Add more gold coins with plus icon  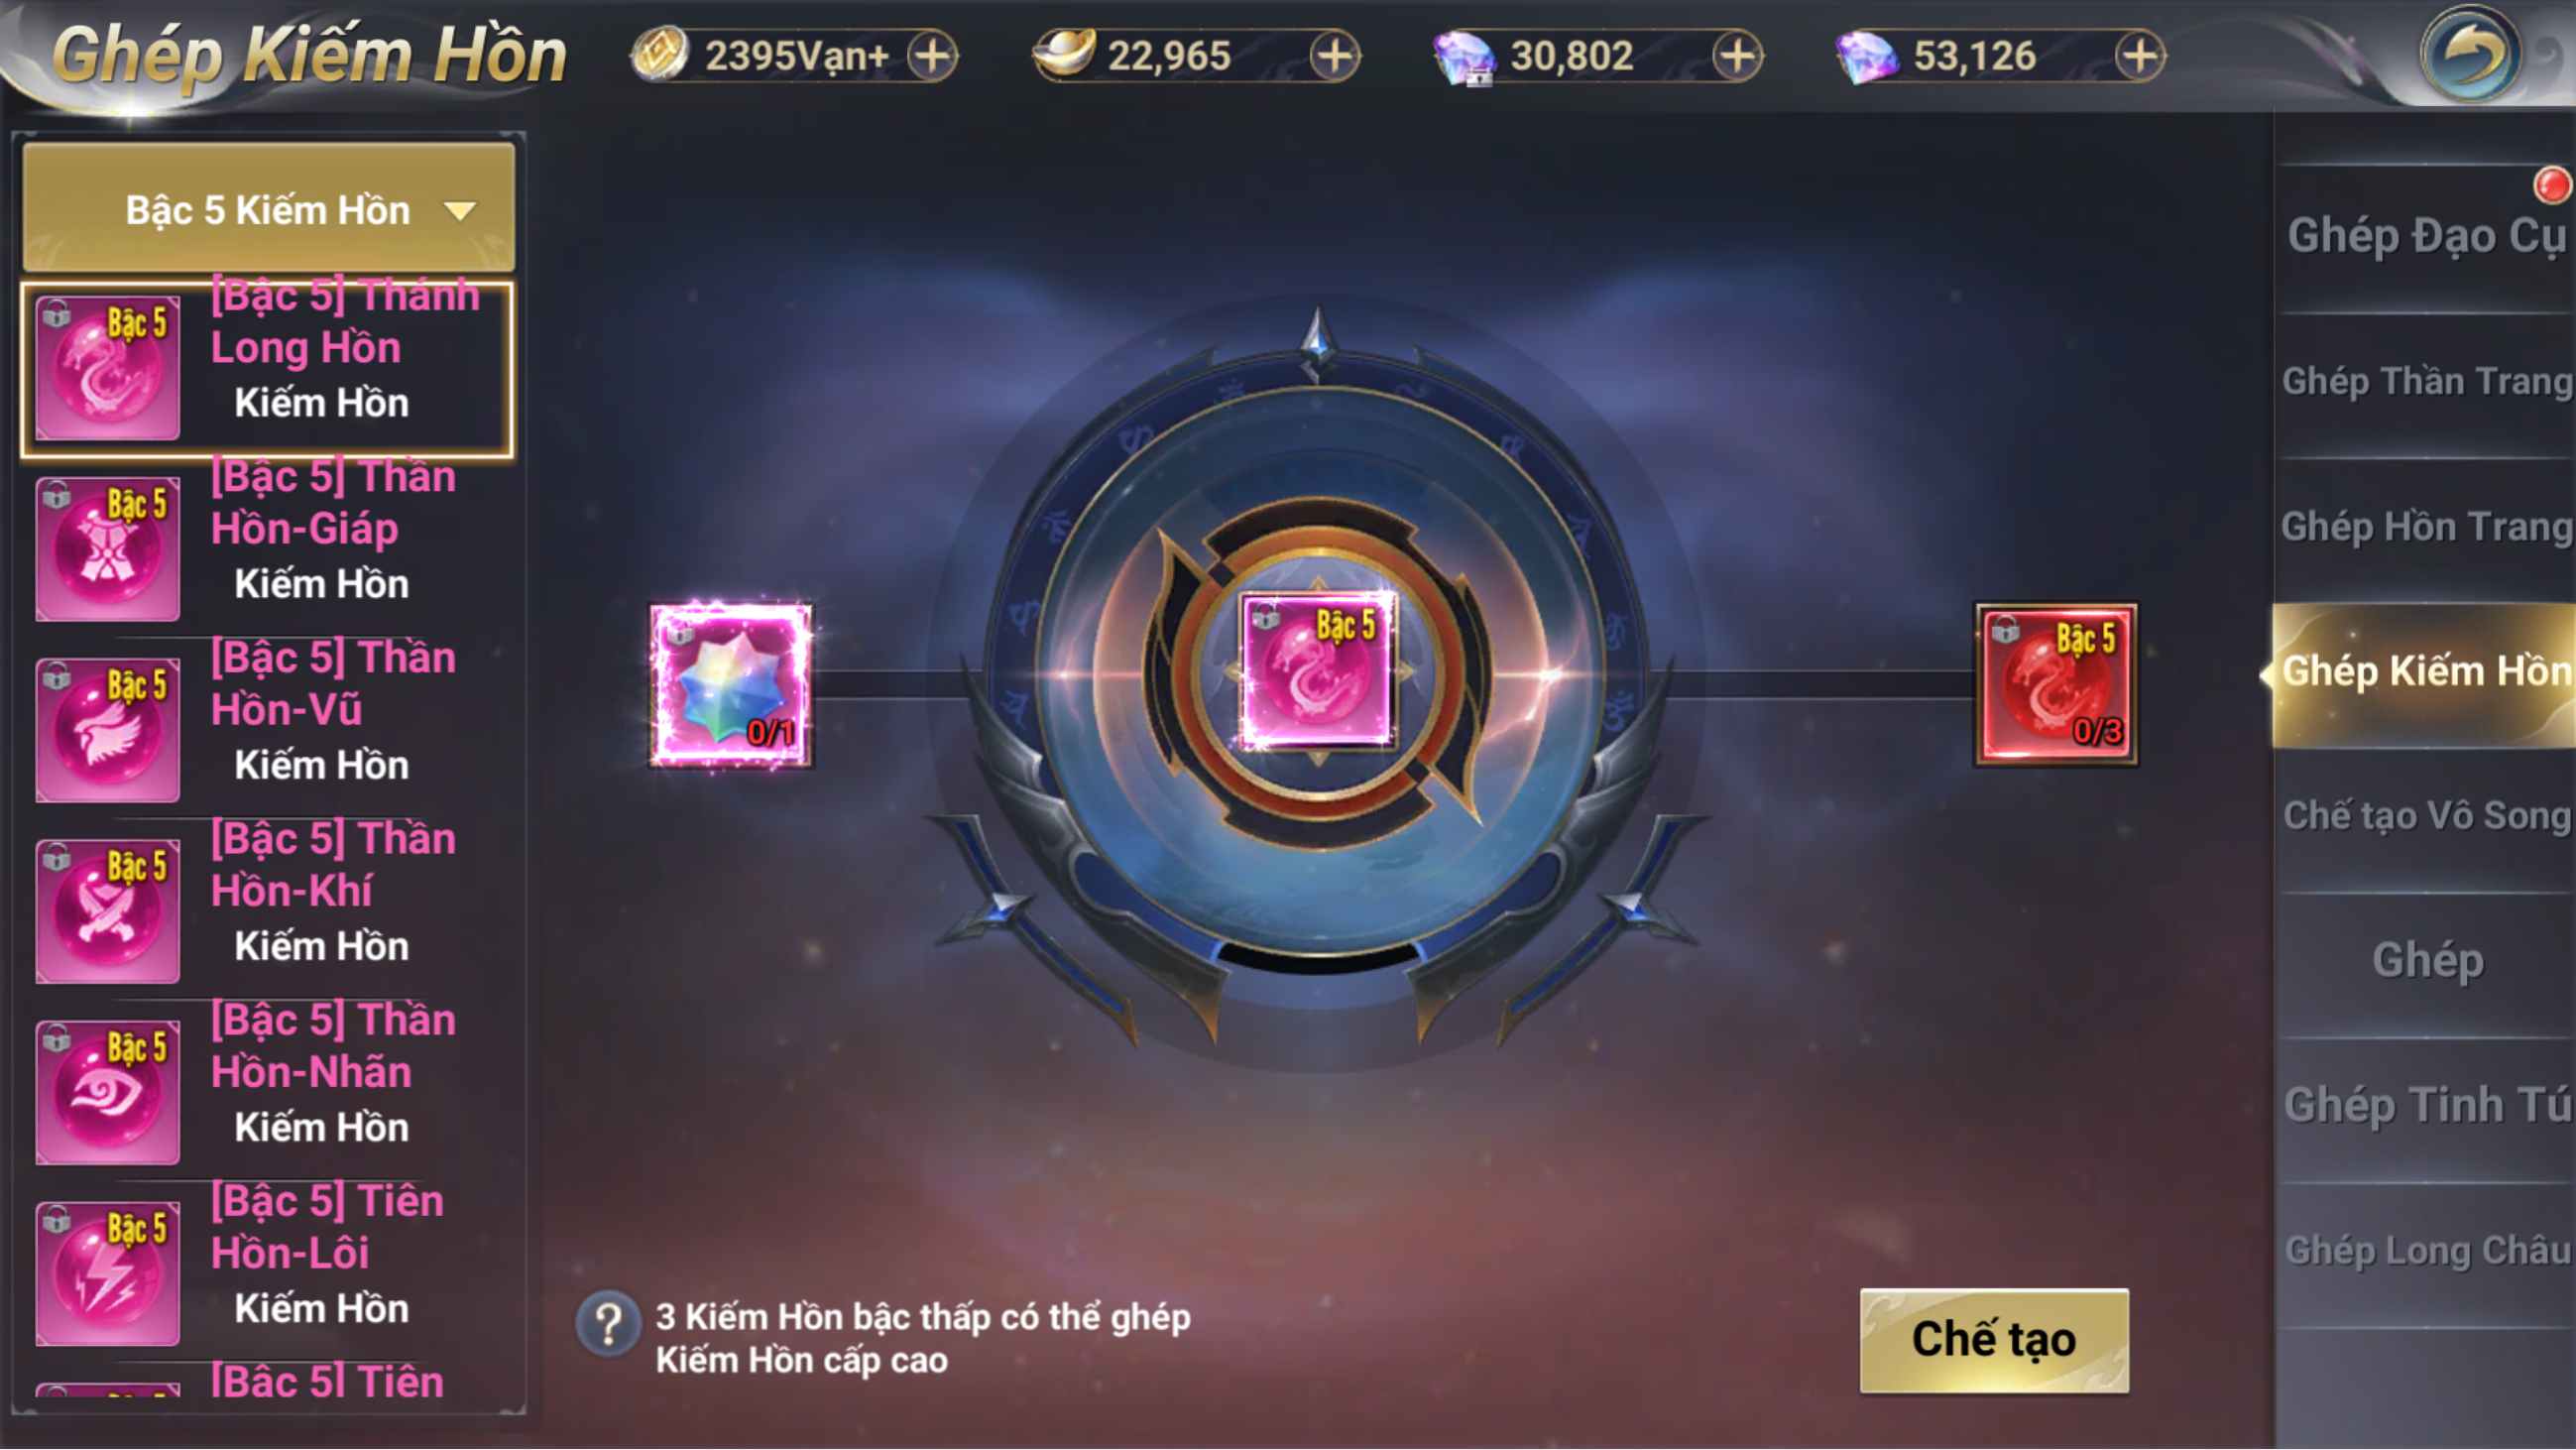(931, 56)
